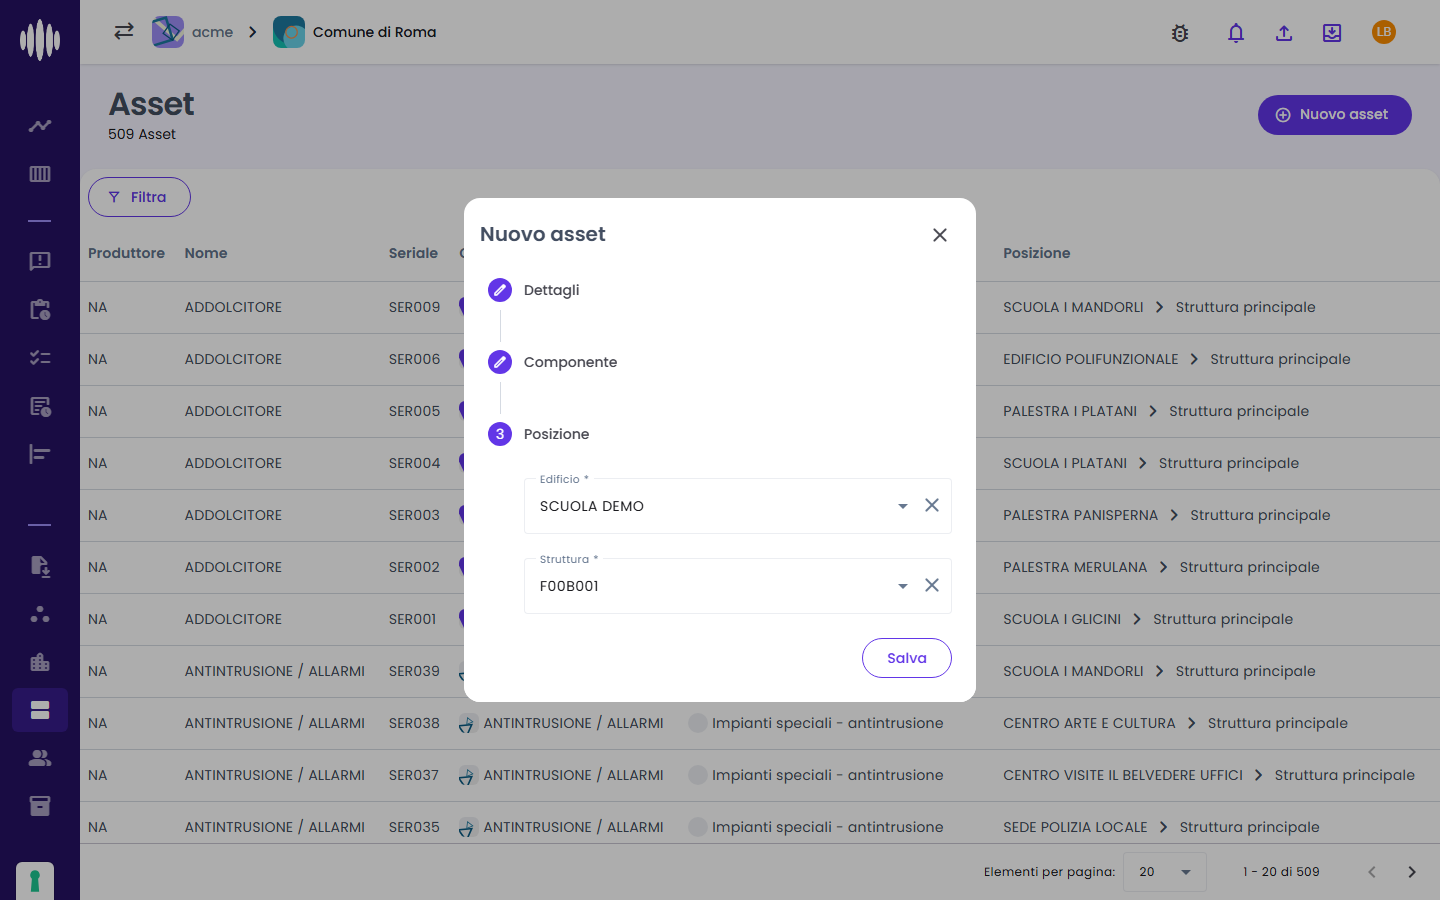Open the Gantt chart icon in sidebar
The width and height of the screenshot is (1440, 900).
coord(40,454)
